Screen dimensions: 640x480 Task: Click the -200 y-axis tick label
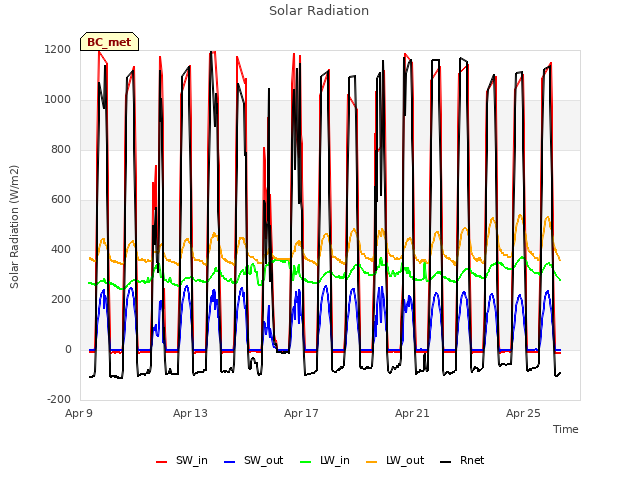tap(59, 399)
